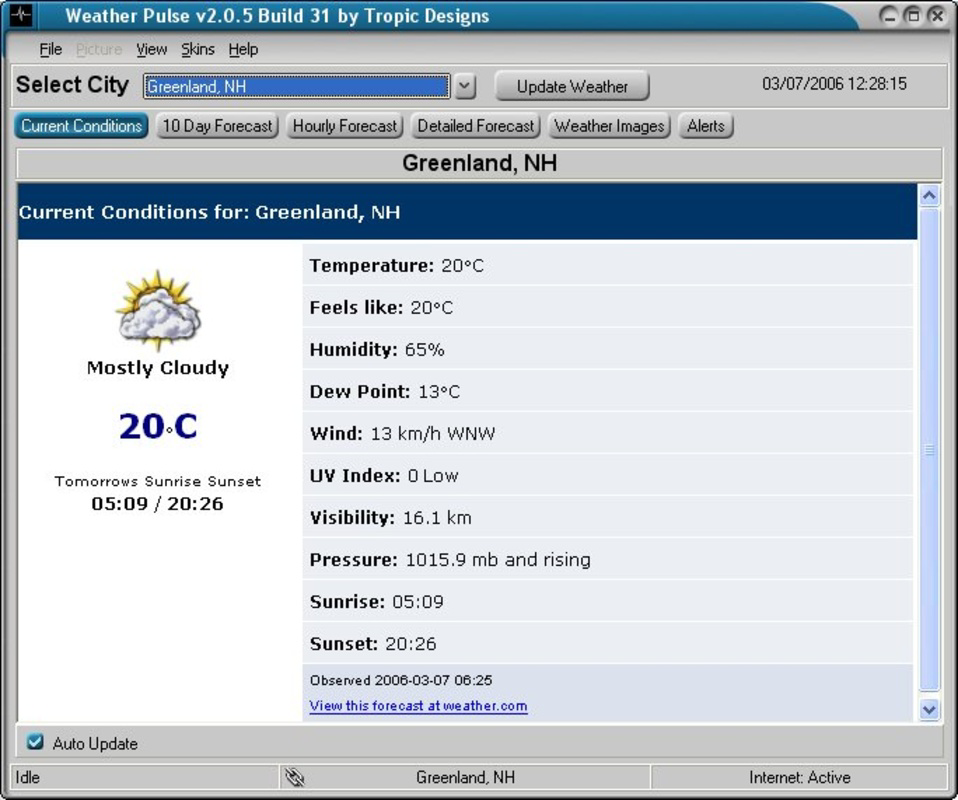Click the Mostly Cloudy weather icon
Image resolution: width=958 pixels, height=800 pixels.
(x=159, y=313)
